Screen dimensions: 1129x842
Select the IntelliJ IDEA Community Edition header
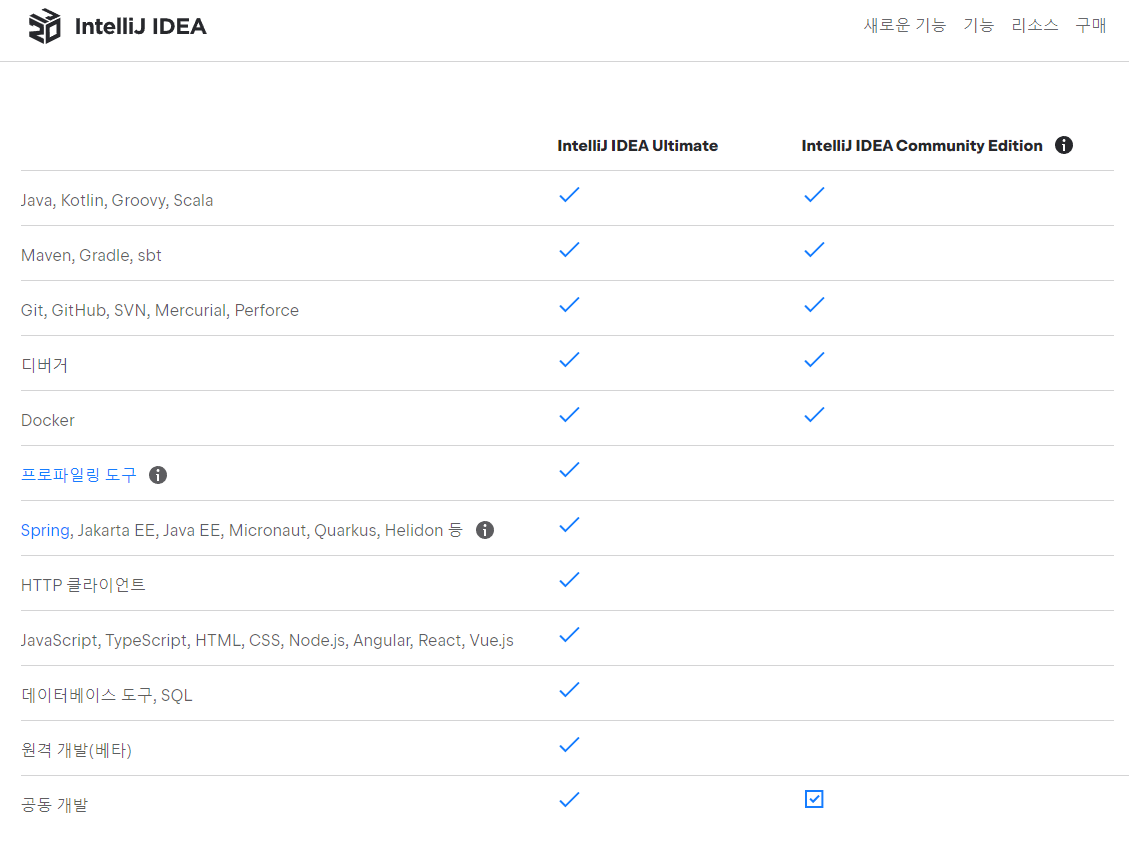pos(922,145)
